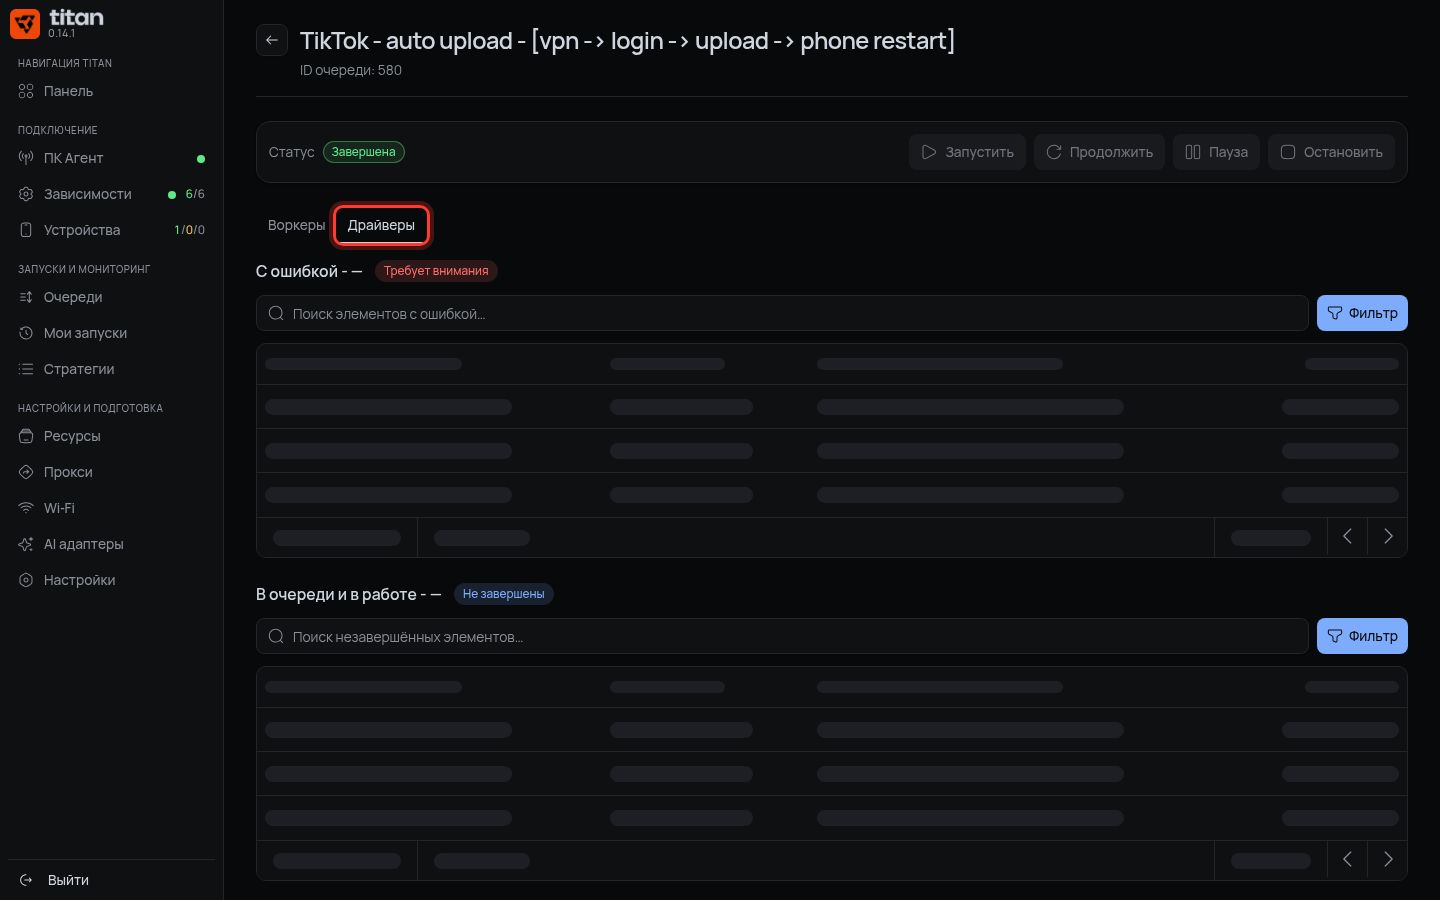Switch to the Воркеры tab
Screen dimensions: 1440x900
(296, 225)
